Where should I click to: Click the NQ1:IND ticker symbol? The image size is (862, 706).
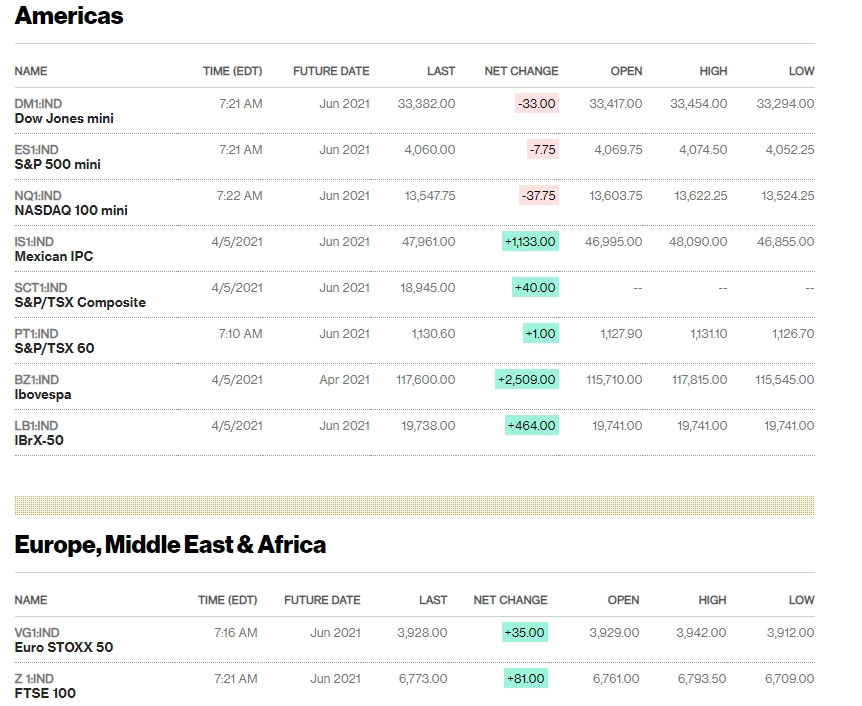pos(38,196)
